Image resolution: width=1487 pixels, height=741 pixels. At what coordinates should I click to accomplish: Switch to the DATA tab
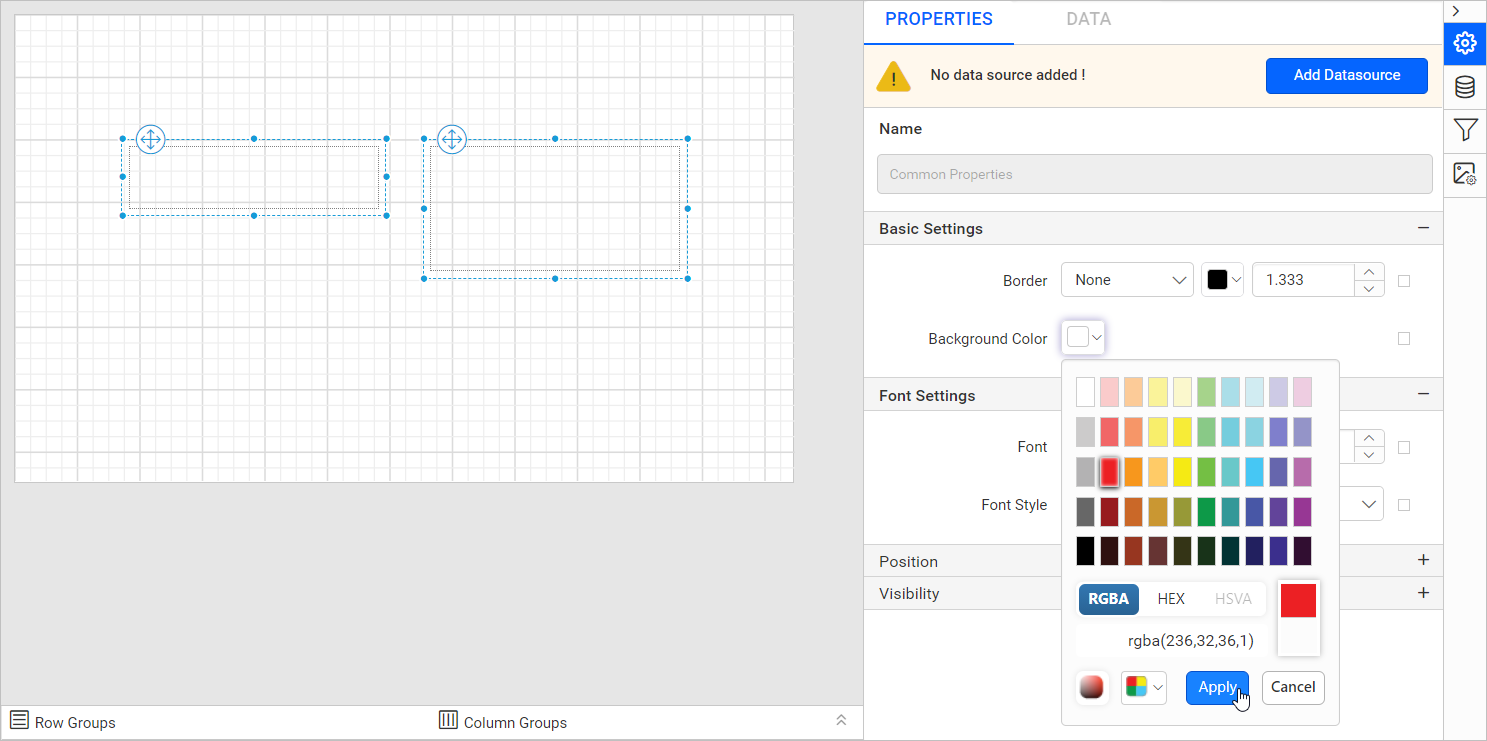(x=1087, y=19)
